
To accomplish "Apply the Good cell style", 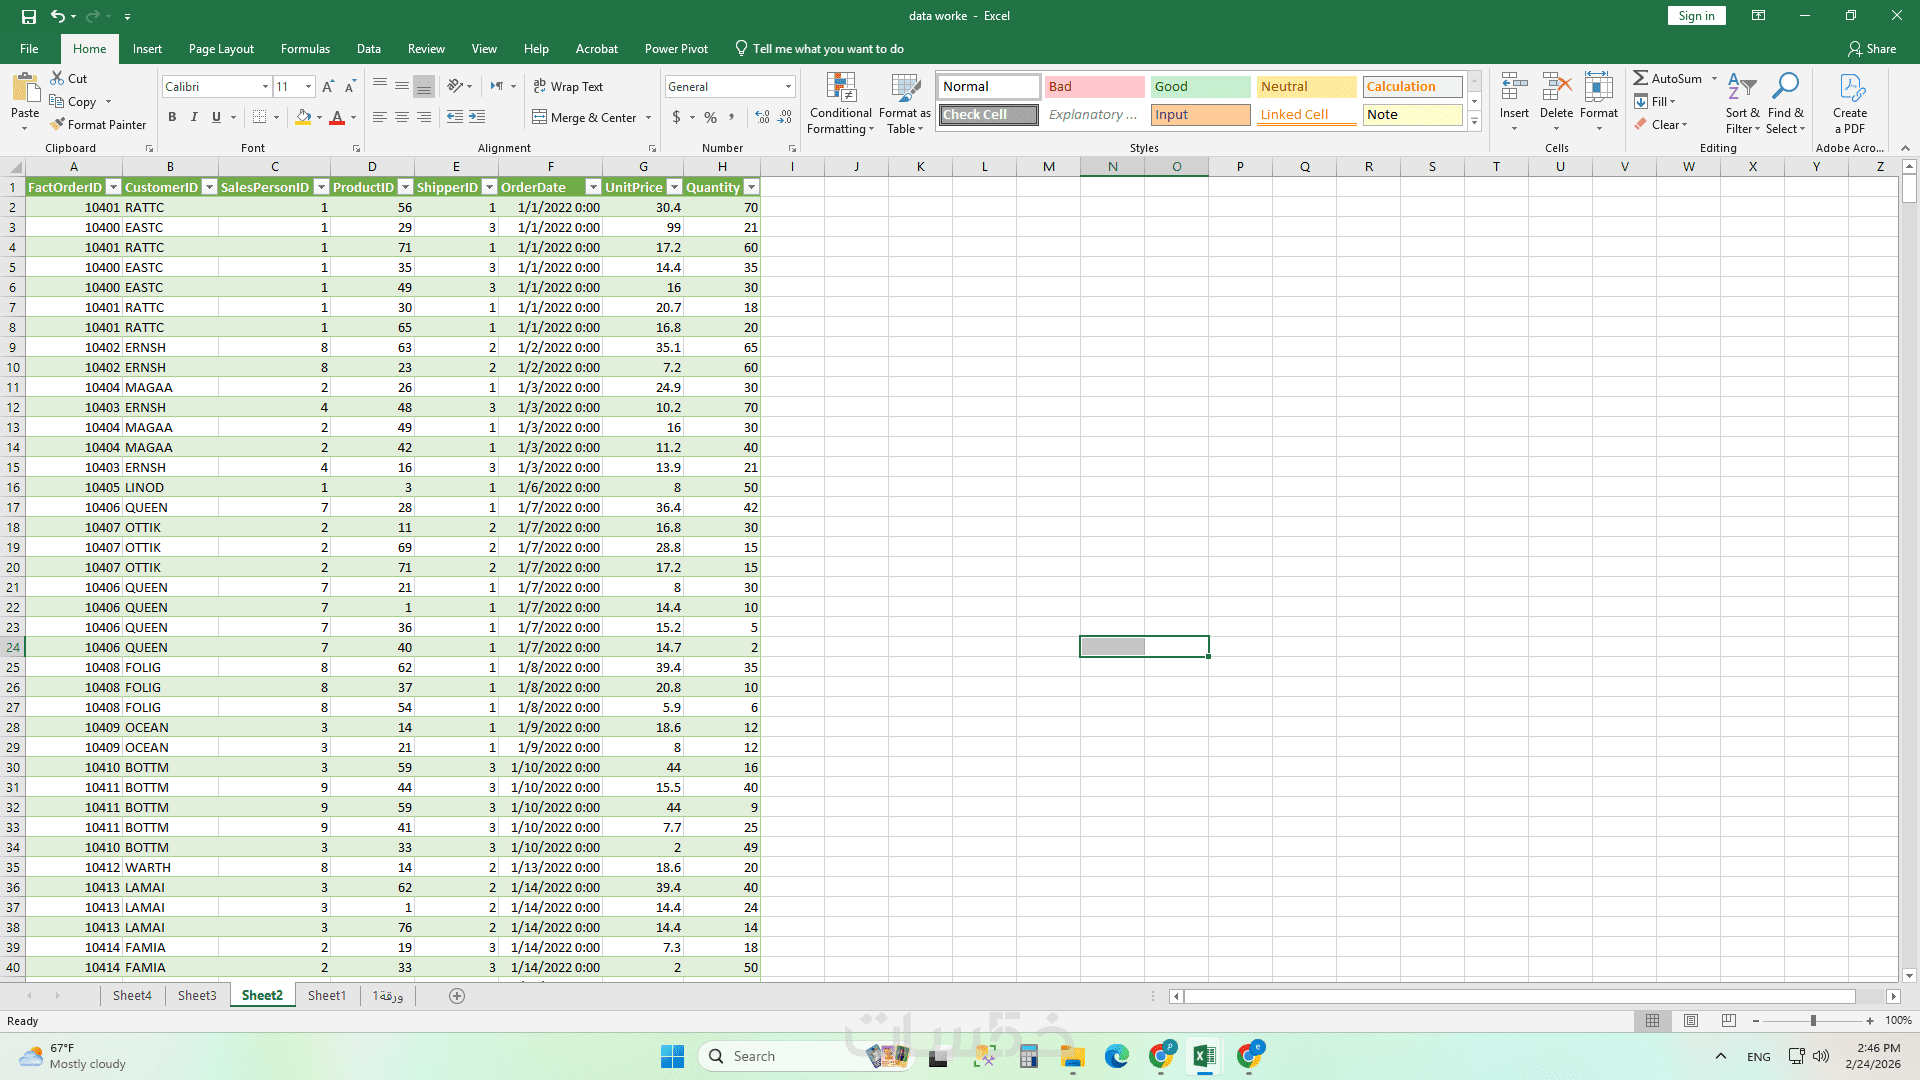I will tap(1199, 87).
